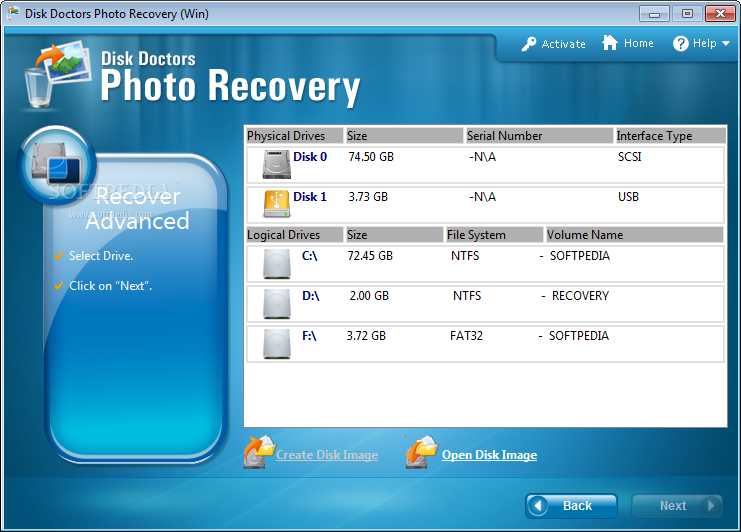This screenshot has height=532, width=741.
Task: Click the Create Disk Image link
Action: coord(327,455)
